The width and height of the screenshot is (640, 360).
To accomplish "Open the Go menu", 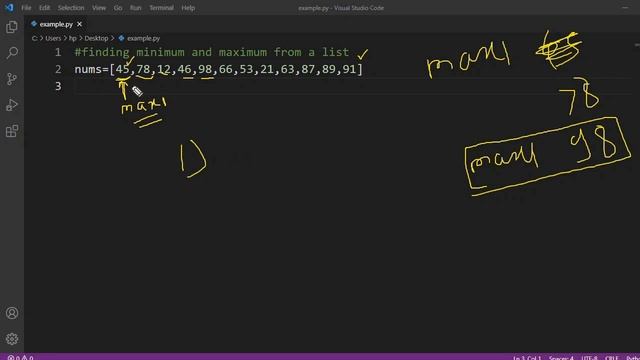I will (x=118, y=8).
